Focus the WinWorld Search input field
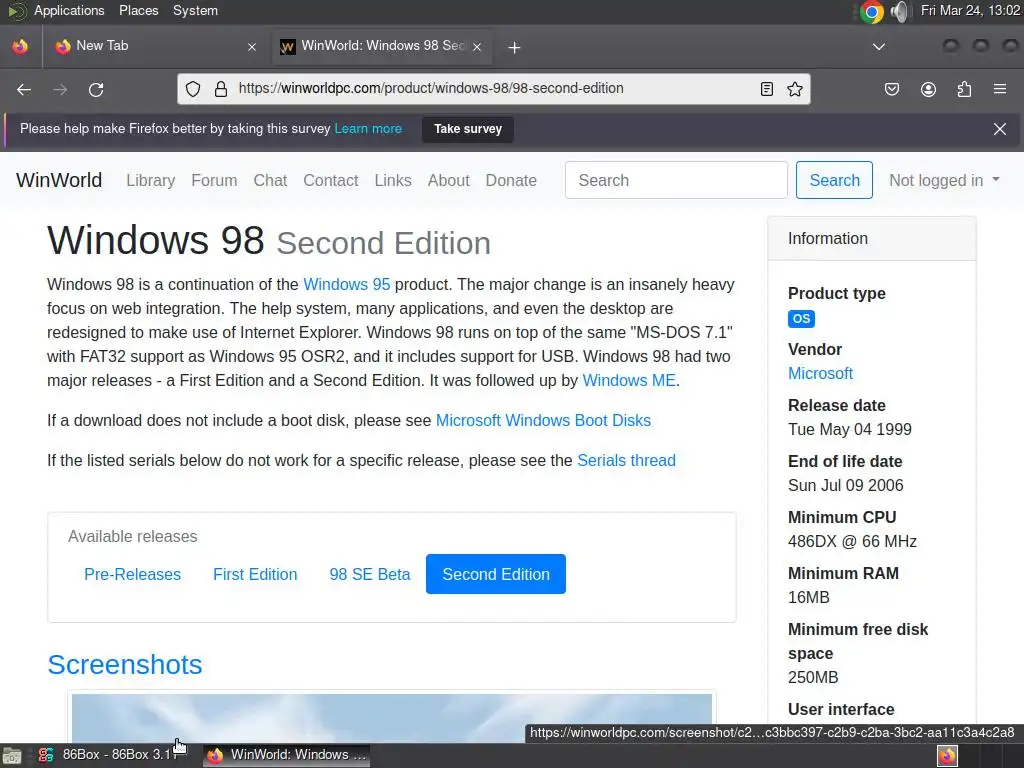Screen dimensions: 1024x768 [x=676, y=180]
